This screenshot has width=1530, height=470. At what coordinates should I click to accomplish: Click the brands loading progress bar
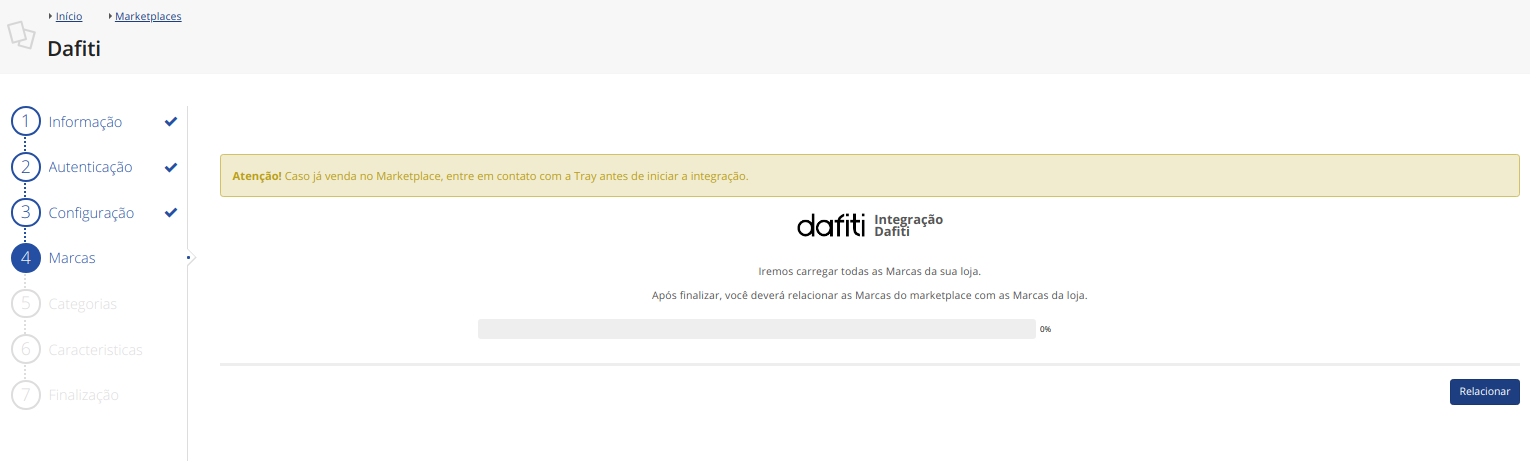757,329
